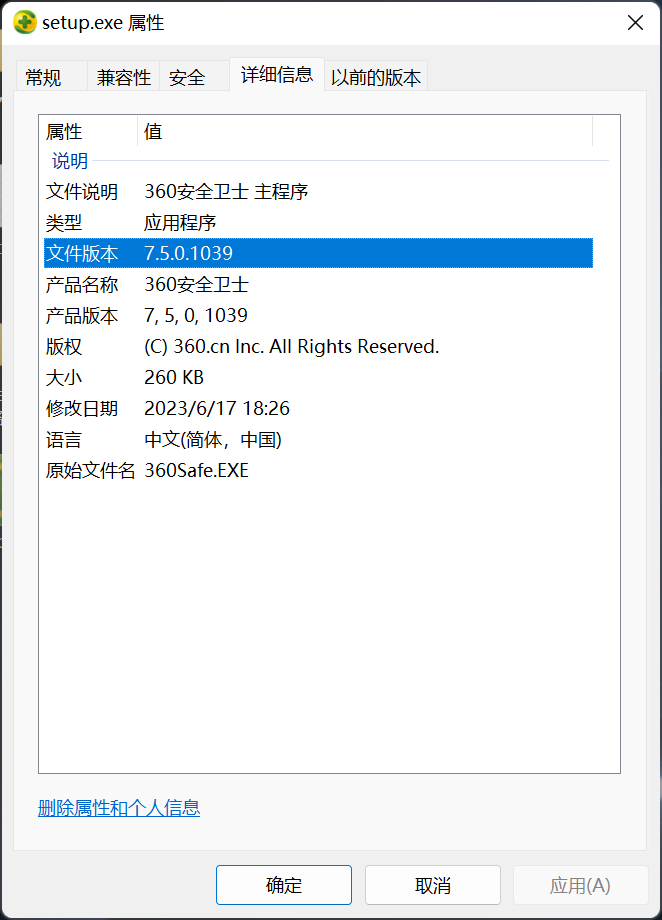Select the highlighted 文件版本 value 7.5.0.1039
This screenshot has width=662, height=920.
[x=190, y=253]
